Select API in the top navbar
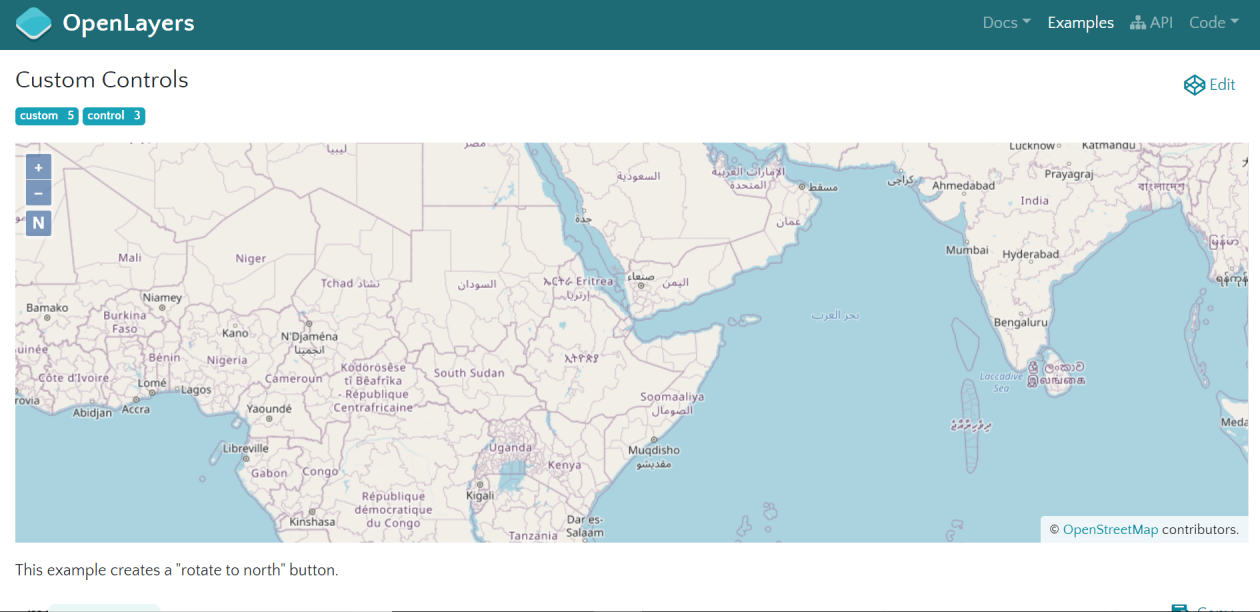Viewport: 1260px width, 612px height. click(1163, 22)
